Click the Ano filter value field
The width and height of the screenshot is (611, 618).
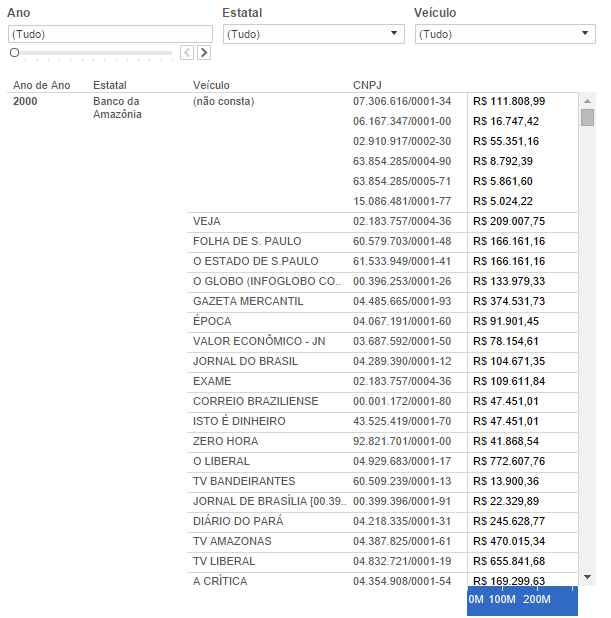(x=110, y=34)
